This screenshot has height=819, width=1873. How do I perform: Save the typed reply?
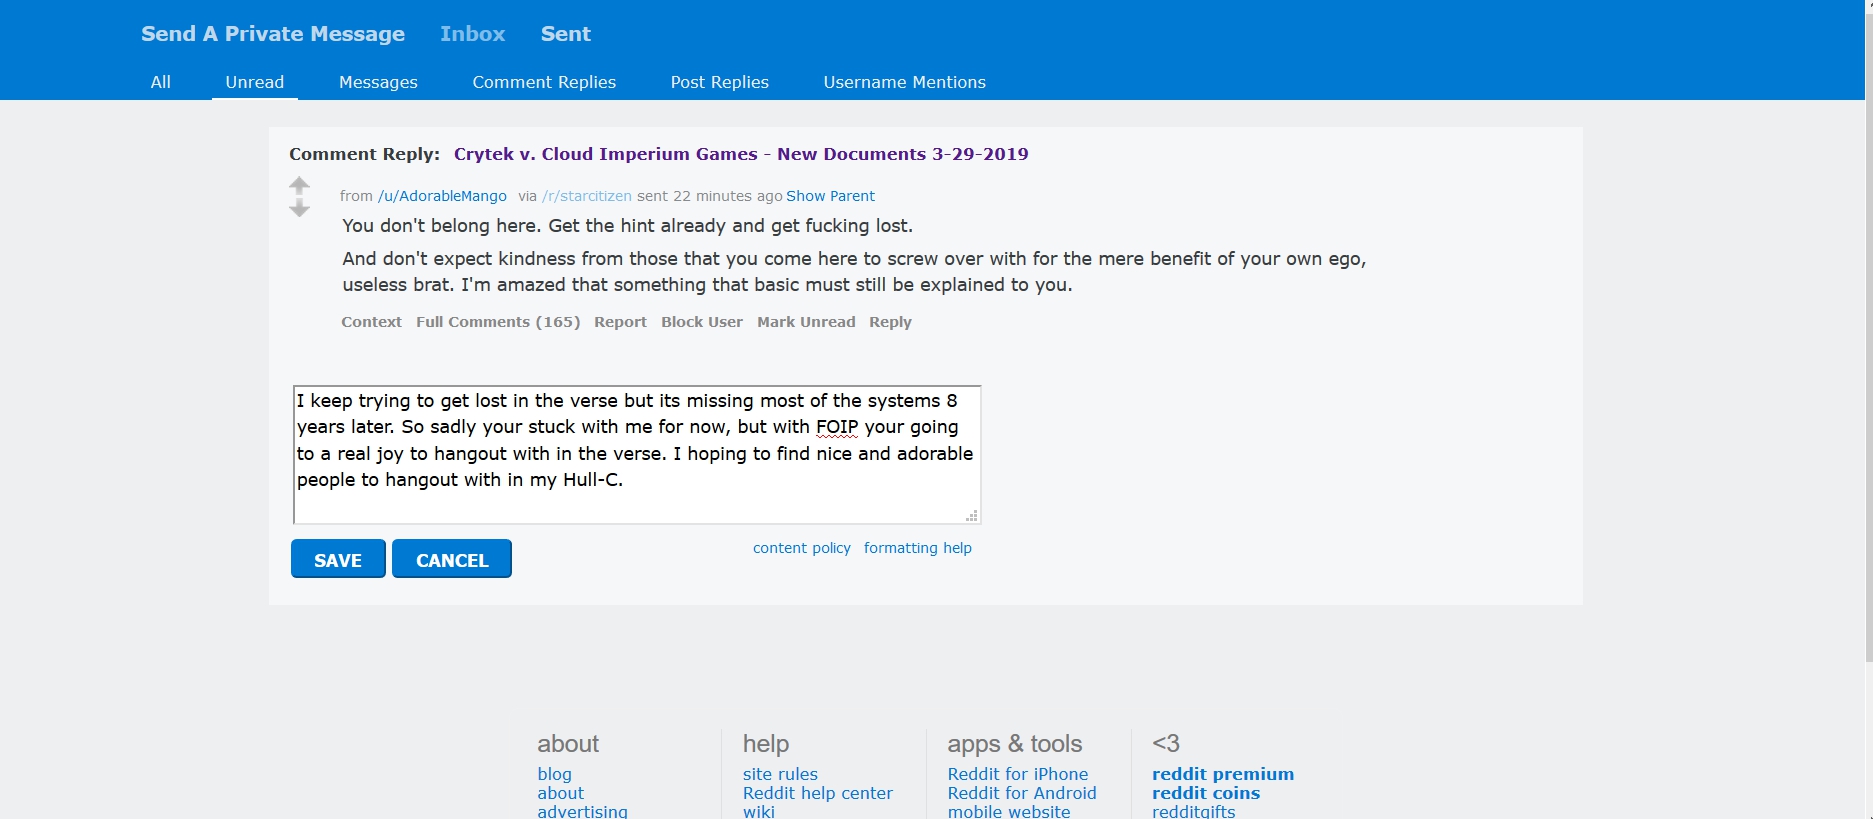click(x=338, y=559)
